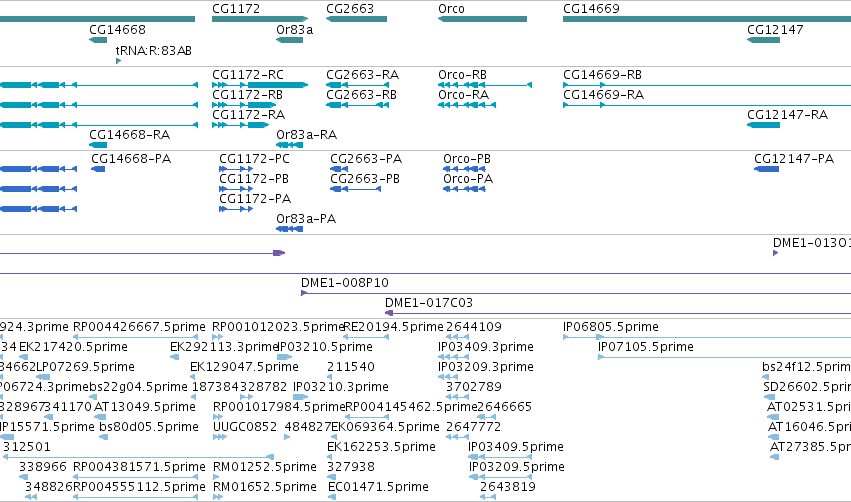Viewport: 851px width, 502px height.
Task: Click the tRNA:R:83AB feature label
Action: coord(154,51)
